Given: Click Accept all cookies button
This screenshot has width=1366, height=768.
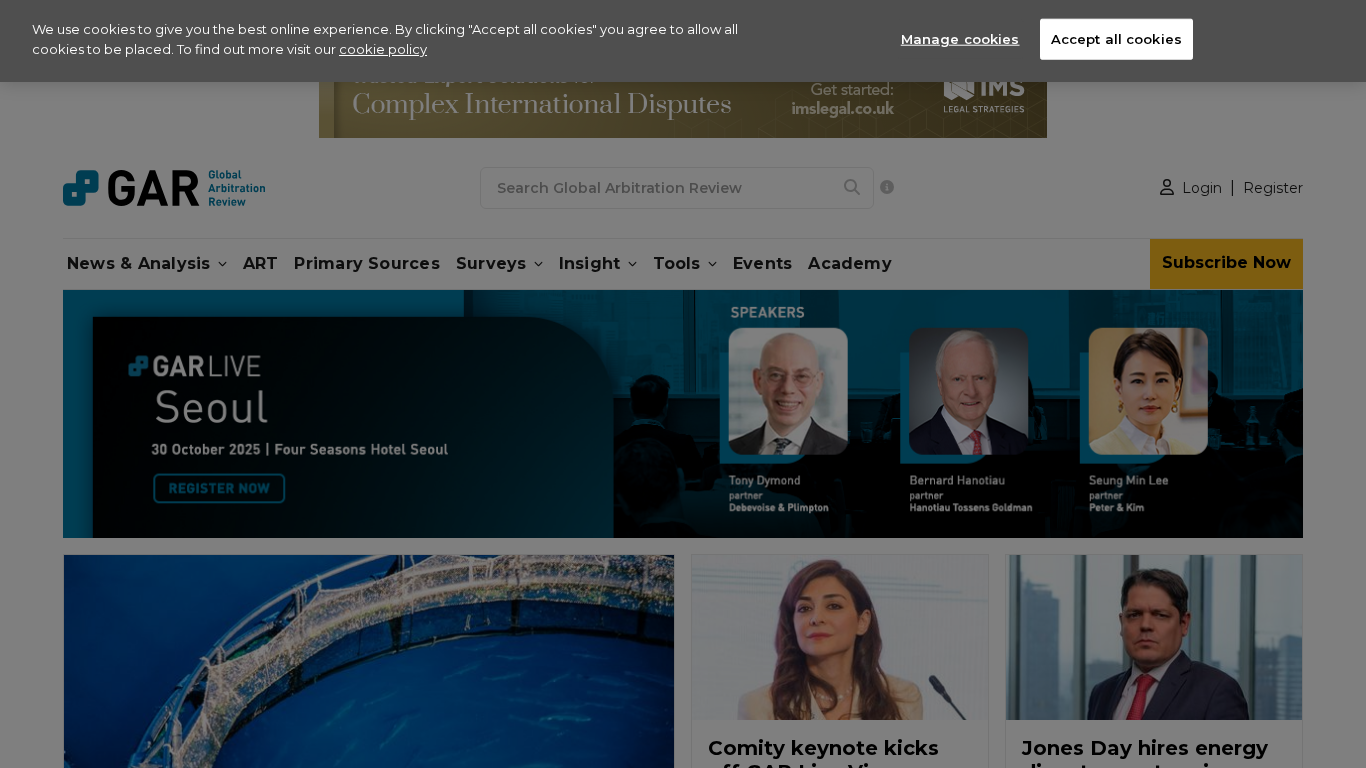Looking at the screenshot, I should coord(1116,39).
